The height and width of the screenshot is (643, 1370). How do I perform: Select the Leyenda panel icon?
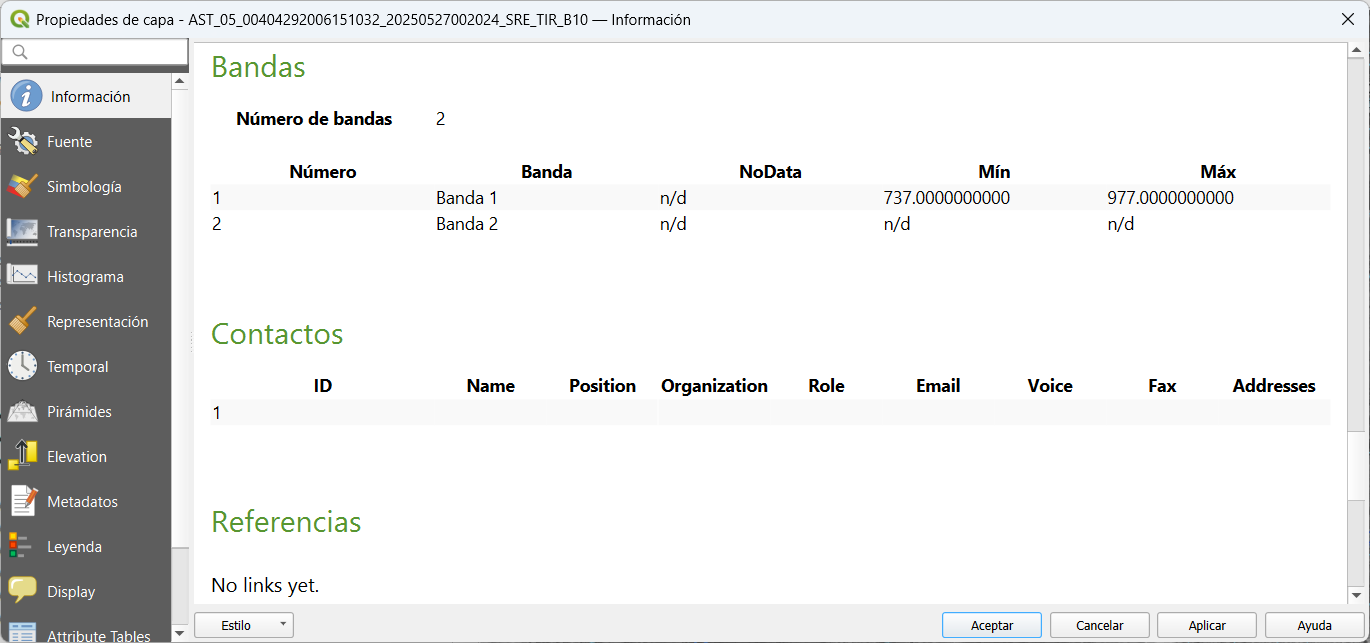pos(22,546)
